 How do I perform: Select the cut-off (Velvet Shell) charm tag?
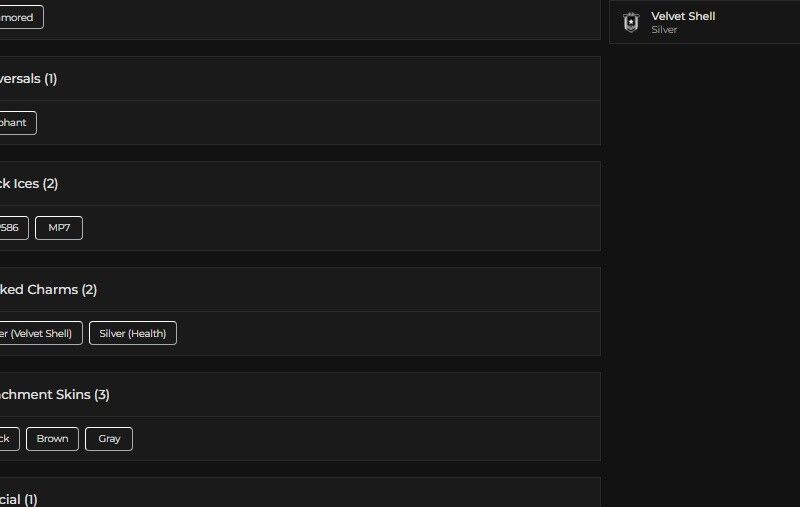[x=38, y=333]
